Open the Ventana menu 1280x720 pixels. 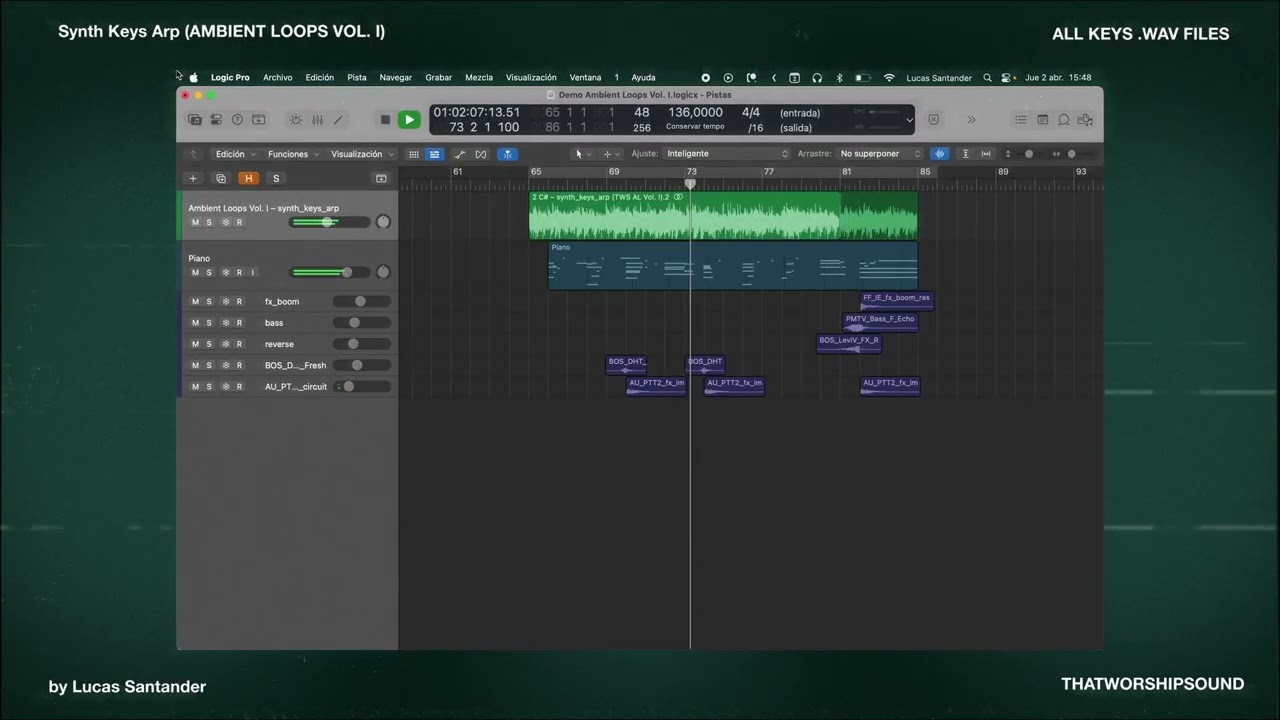(585, 77)
